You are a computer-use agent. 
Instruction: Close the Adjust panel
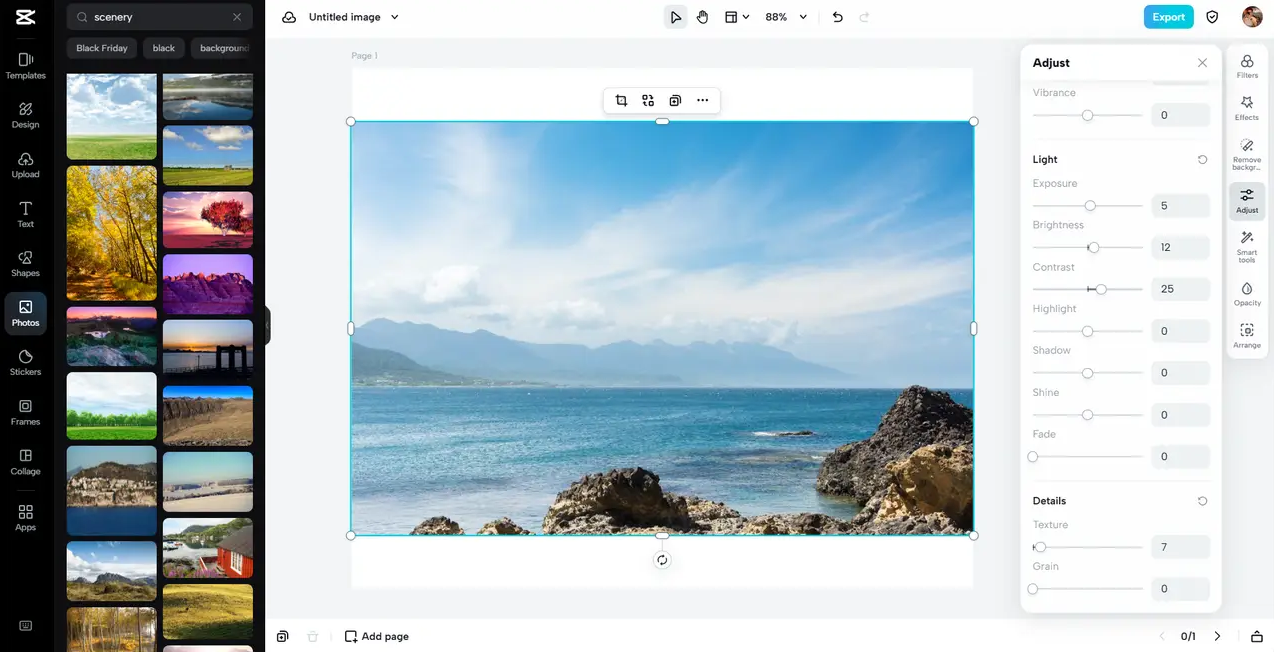coord(1202,63)
